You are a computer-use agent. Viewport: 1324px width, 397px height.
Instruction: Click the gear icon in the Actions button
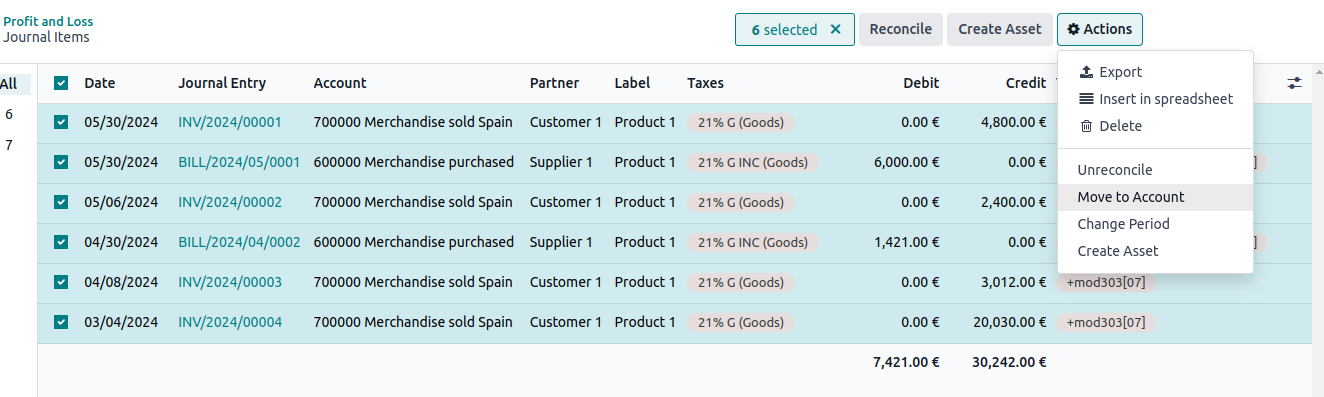tap(1073, 30)
